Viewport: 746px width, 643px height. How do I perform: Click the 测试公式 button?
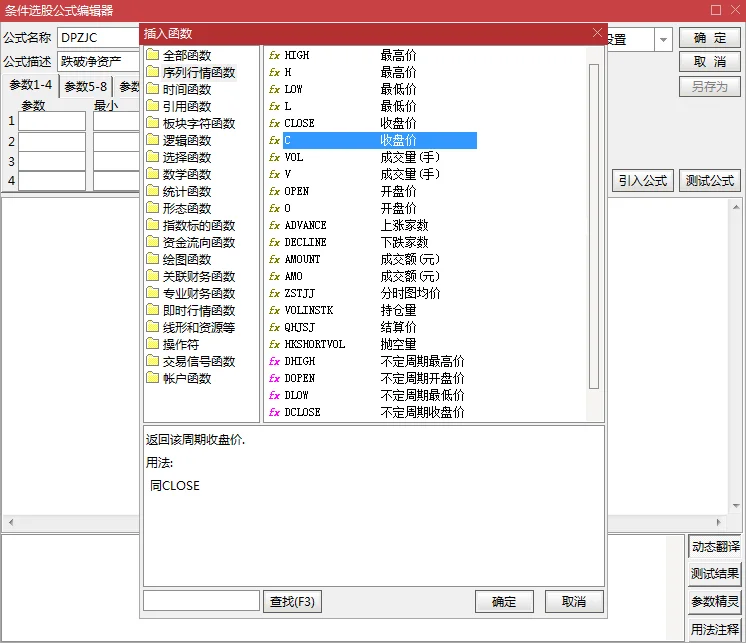click(710, 181)
